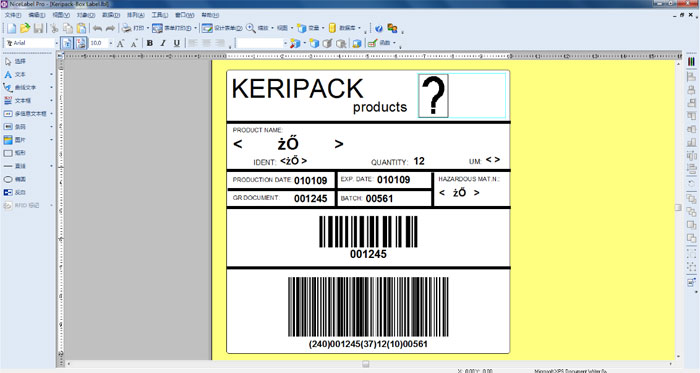Print the label with the printer button
Viewport: 700px width, 373px height.
click(133, 28)
